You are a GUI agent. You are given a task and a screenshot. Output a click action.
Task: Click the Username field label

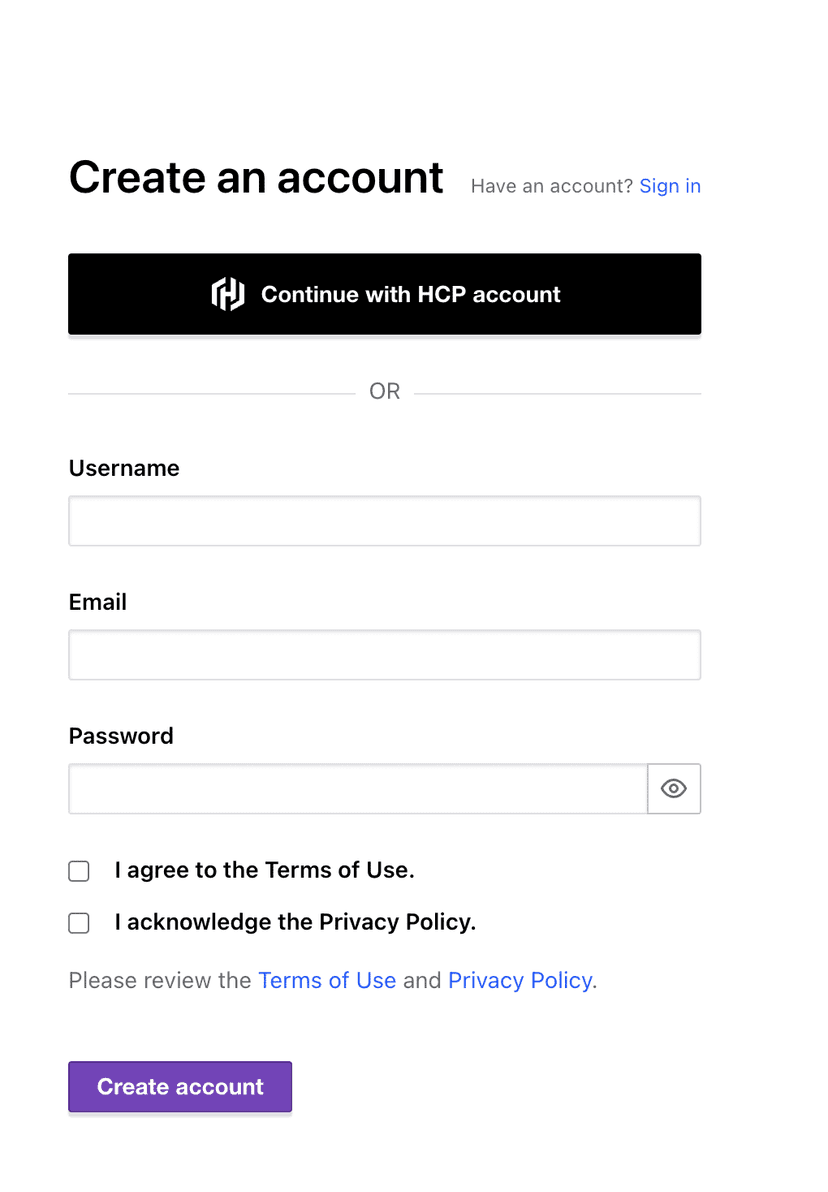(124, 467)
